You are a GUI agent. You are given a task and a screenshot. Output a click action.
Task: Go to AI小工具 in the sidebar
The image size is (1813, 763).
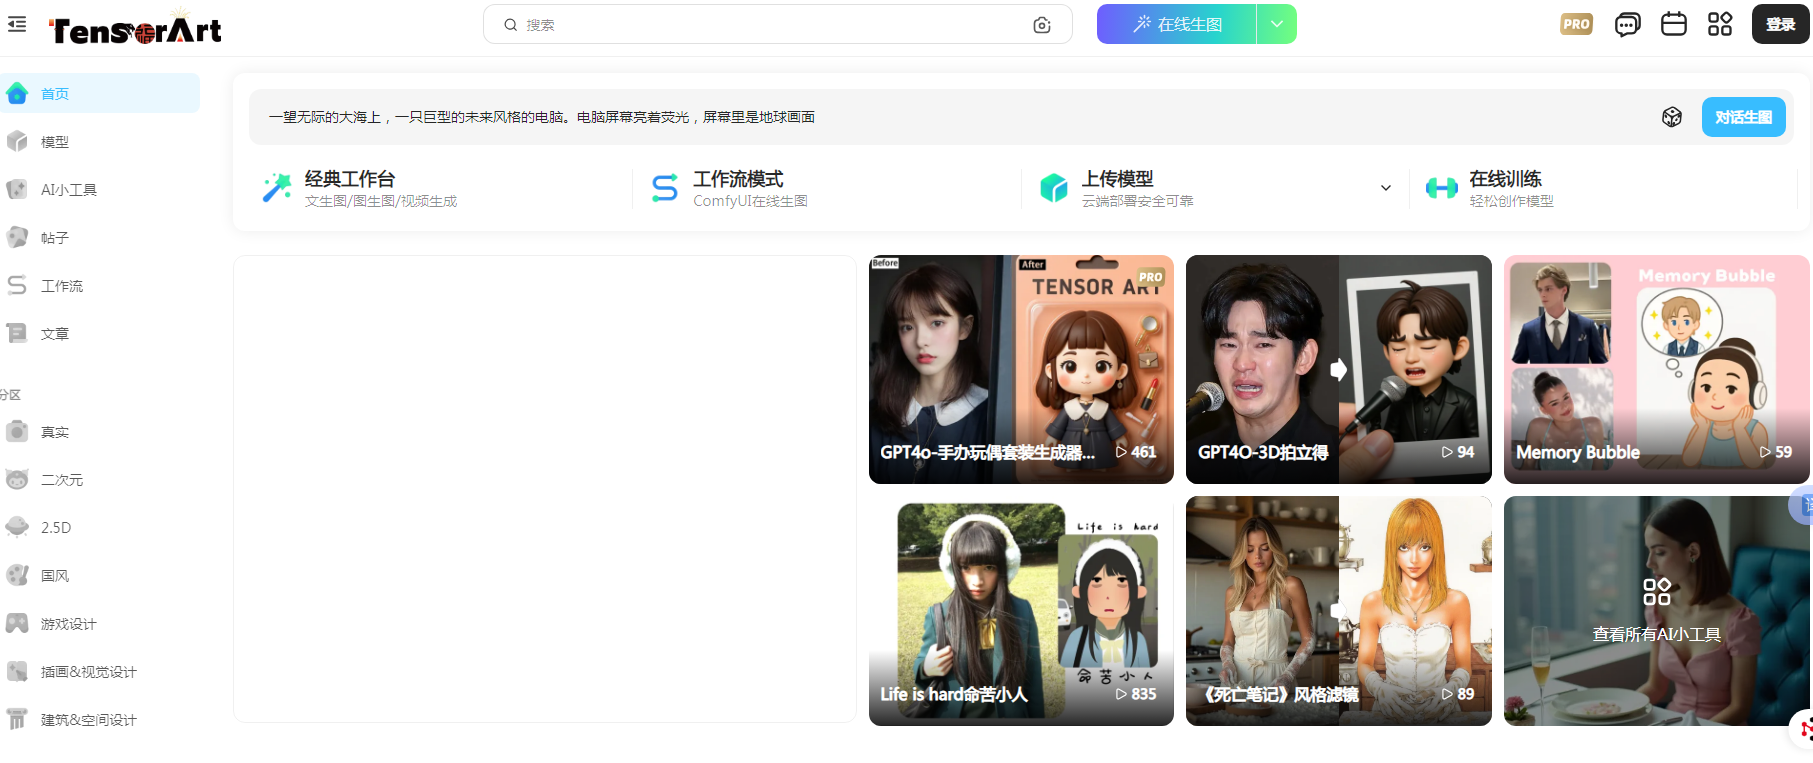click(68, 190)
